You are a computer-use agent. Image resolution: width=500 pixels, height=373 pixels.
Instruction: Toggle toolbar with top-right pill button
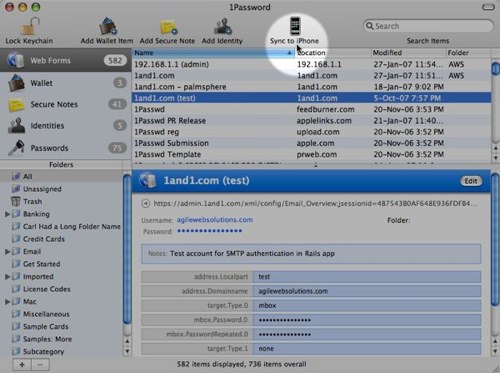488,7
